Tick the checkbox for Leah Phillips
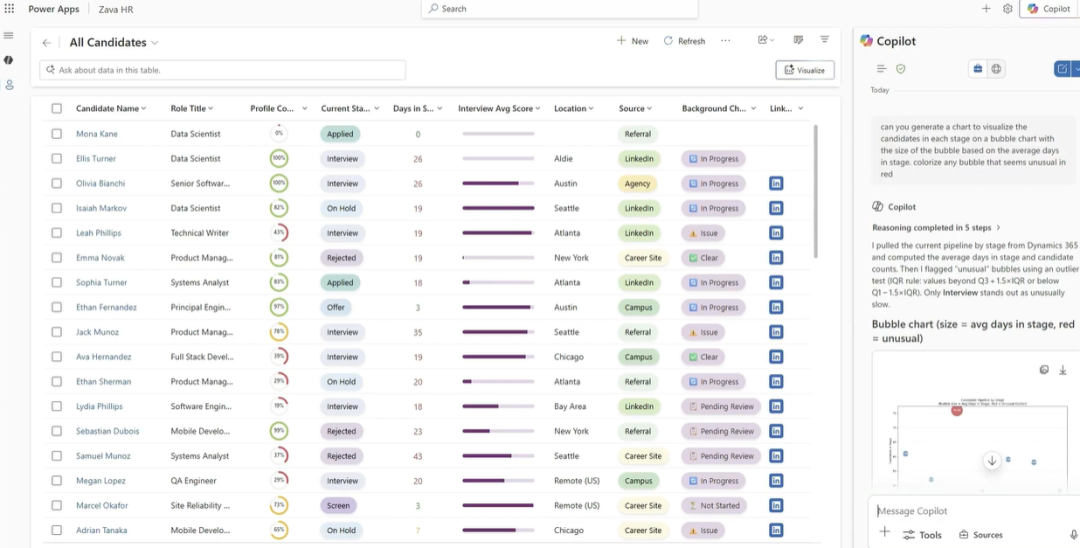The image size is (1080, 548). pos(56,233)
